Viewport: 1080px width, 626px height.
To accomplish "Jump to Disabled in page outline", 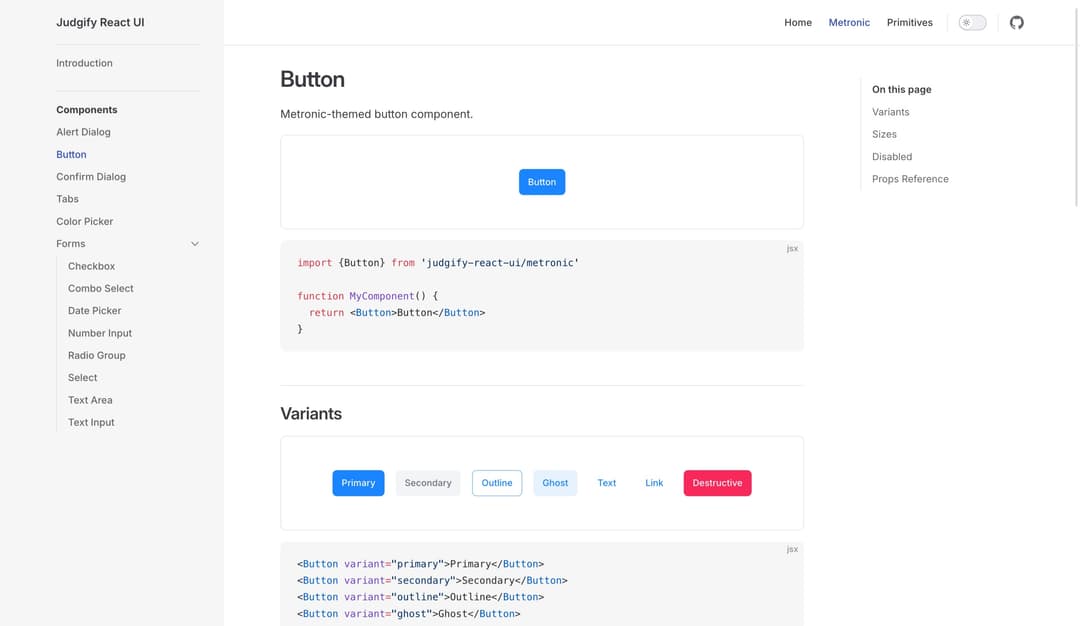I will [x=892, y=156].
